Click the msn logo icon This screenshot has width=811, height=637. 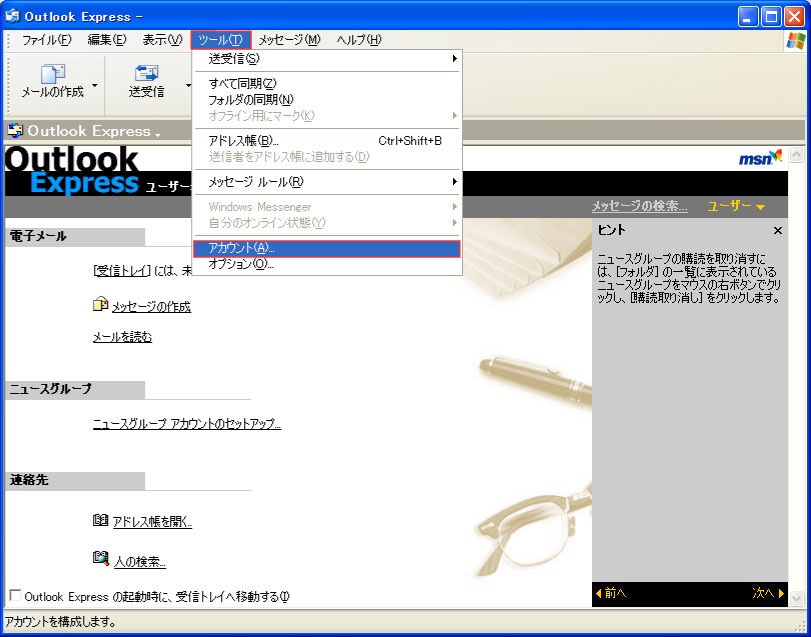pyautogui.click(x=760, y=158)
